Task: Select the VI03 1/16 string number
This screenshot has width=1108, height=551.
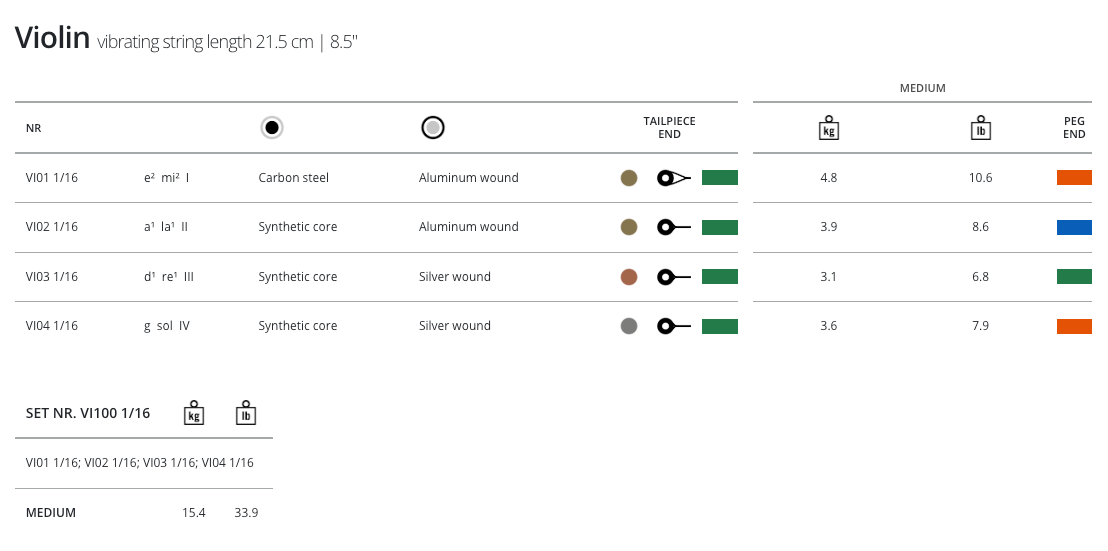Action: pyautogui.click(x=52, y=277)
